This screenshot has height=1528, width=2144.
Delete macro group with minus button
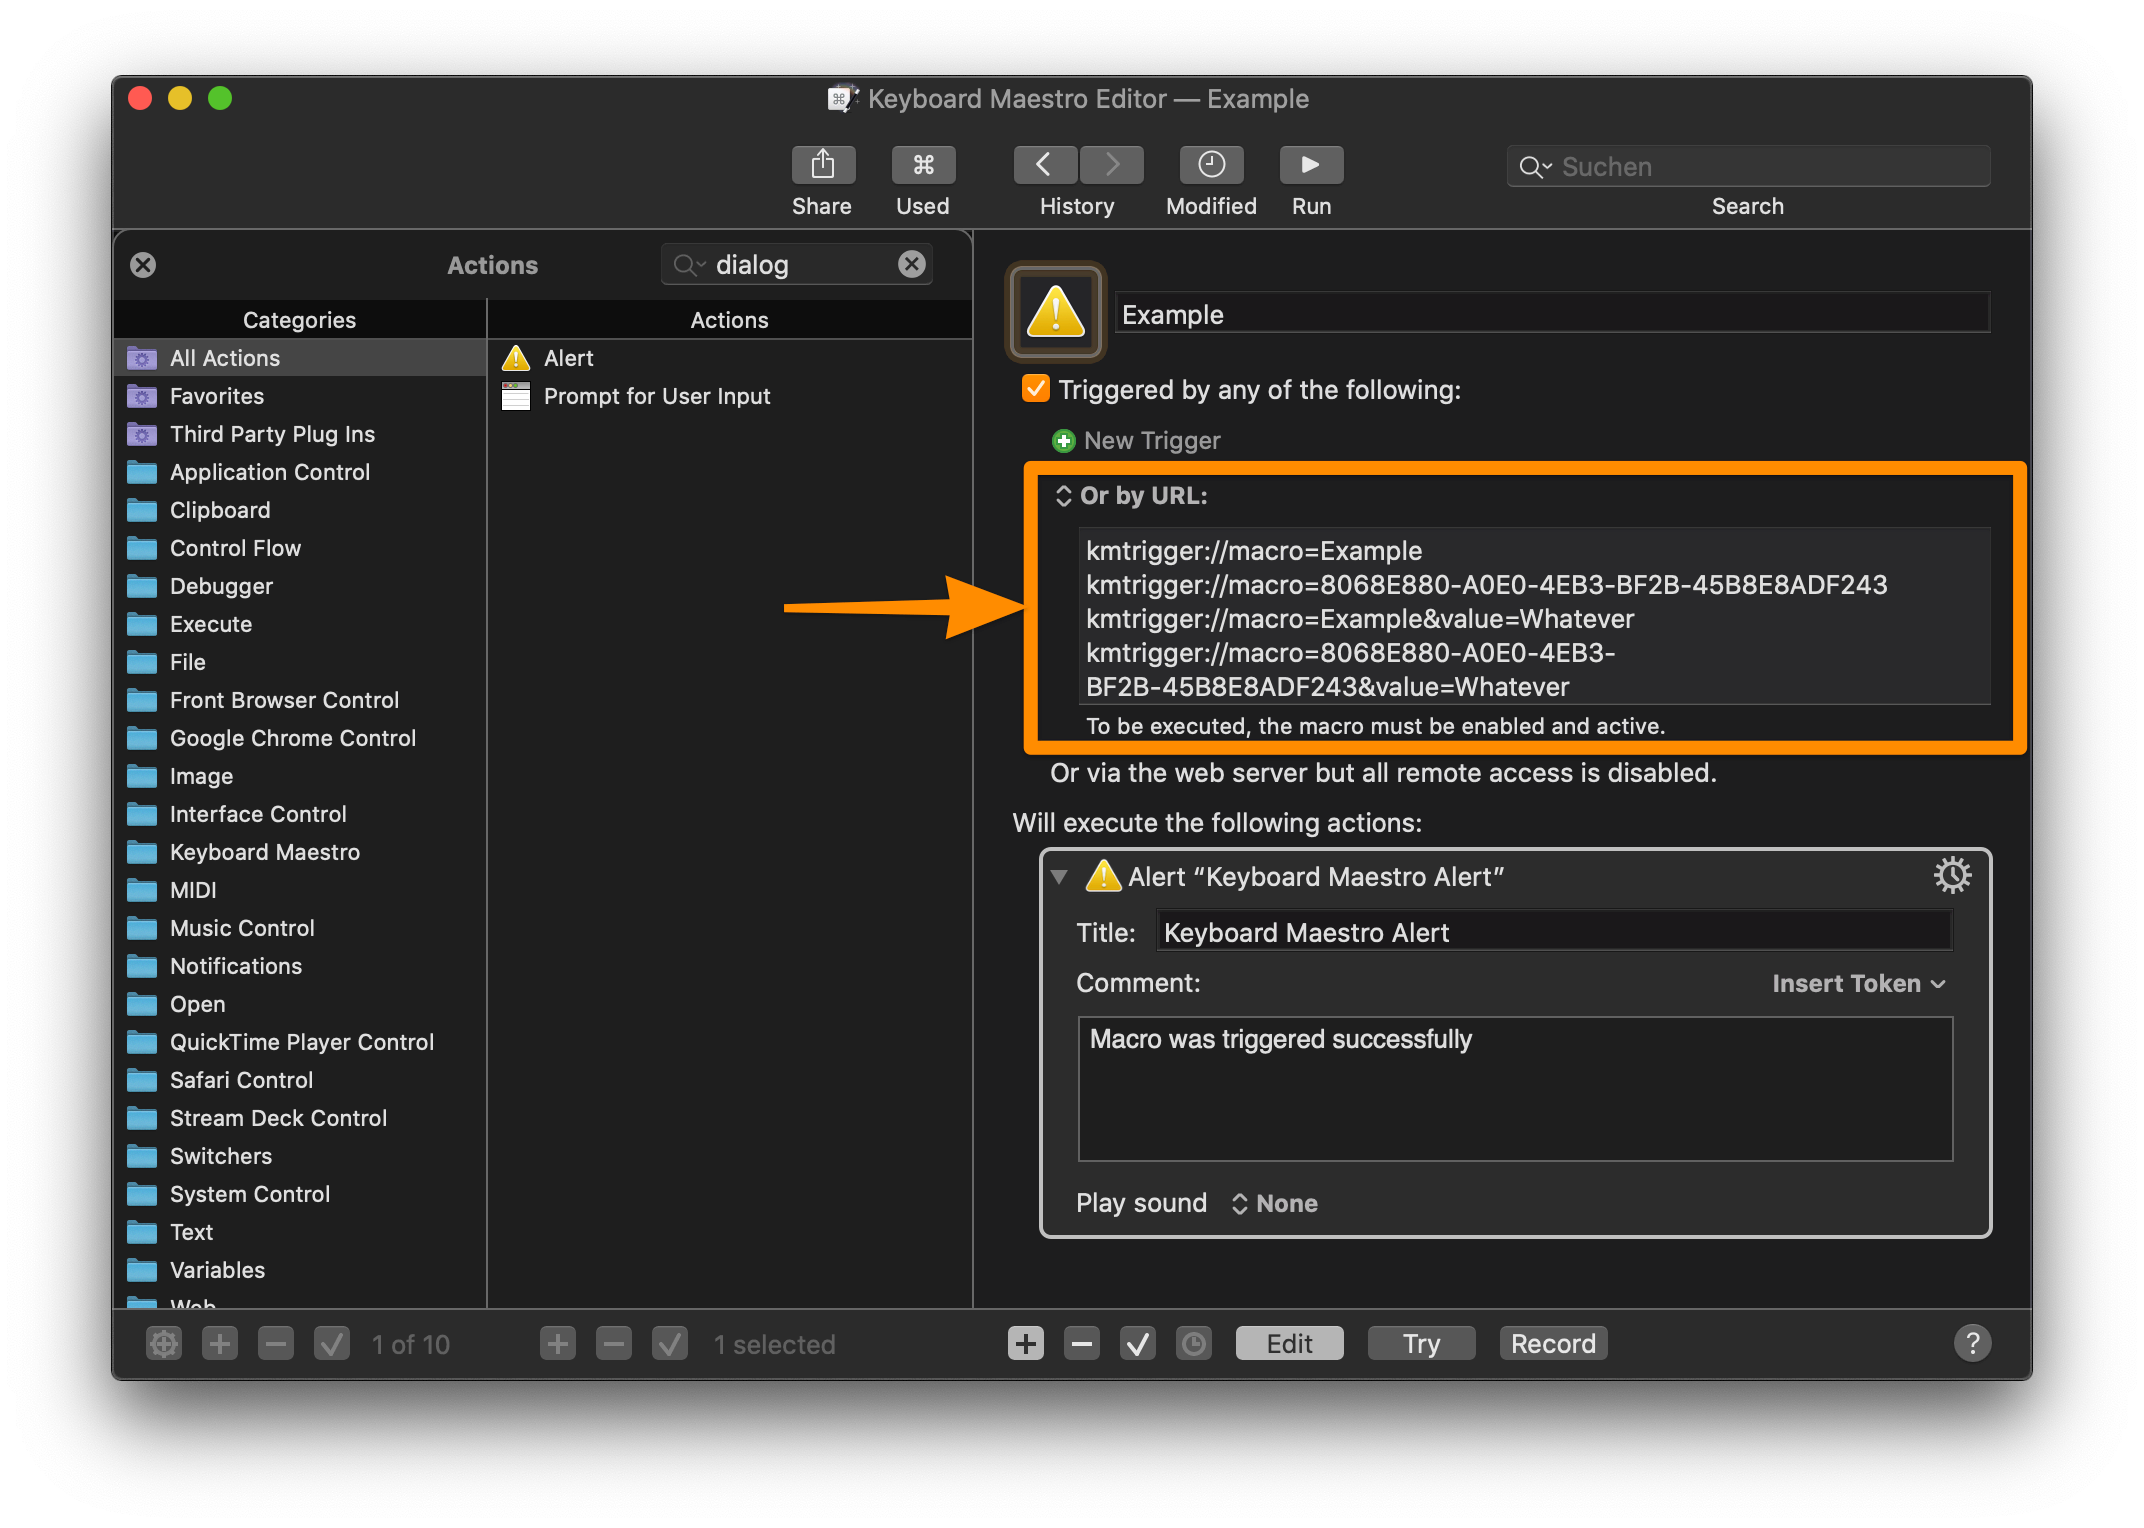[276, 1344]
